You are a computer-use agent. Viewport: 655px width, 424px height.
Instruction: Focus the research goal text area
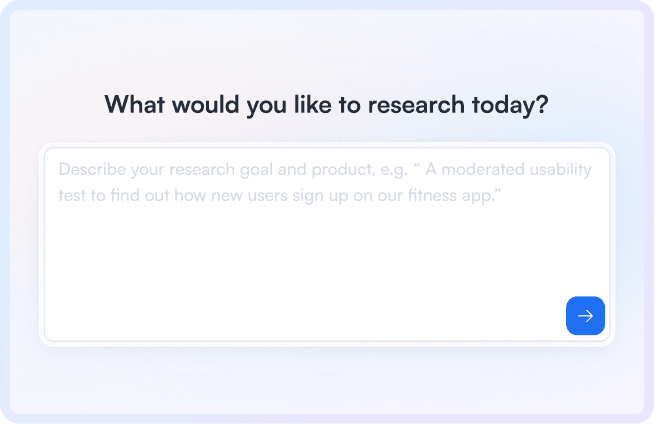pos(327,244)
